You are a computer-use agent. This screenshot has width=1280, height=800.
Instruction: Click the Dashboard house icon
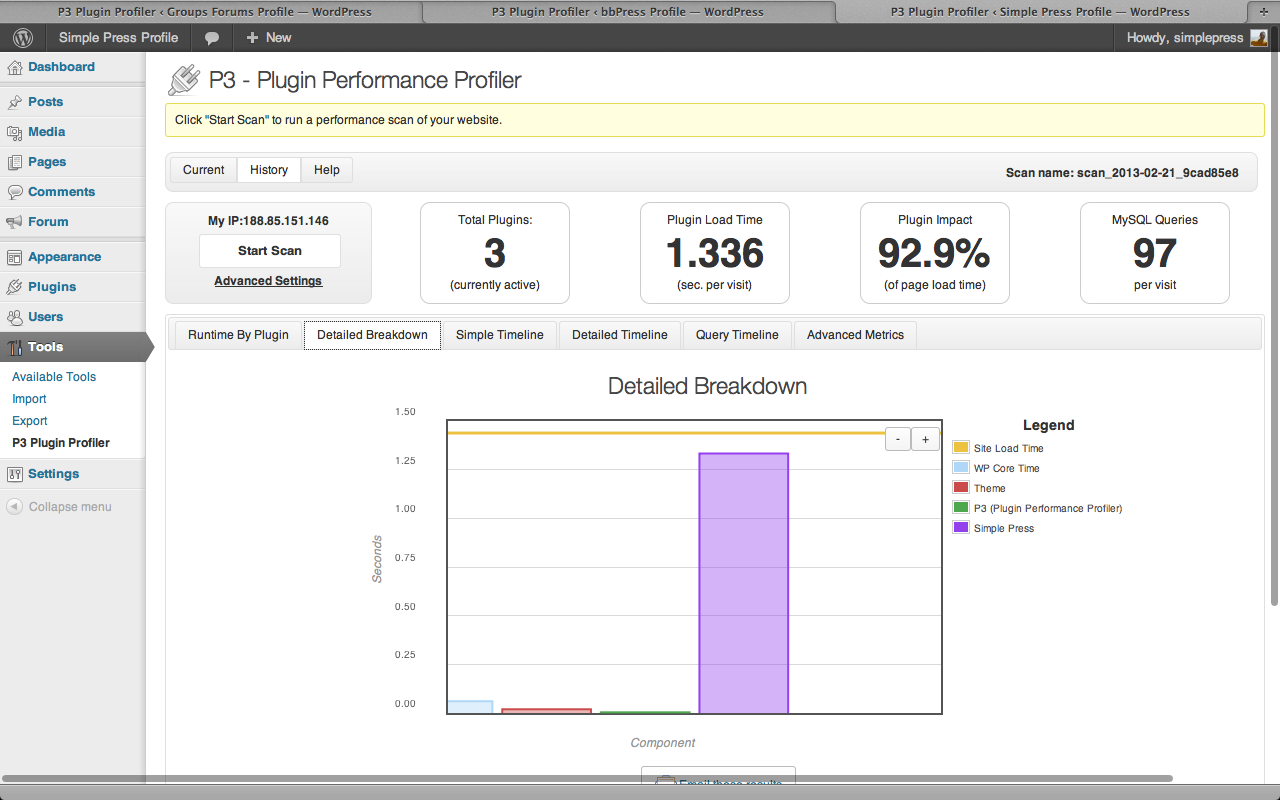(15, 68)
